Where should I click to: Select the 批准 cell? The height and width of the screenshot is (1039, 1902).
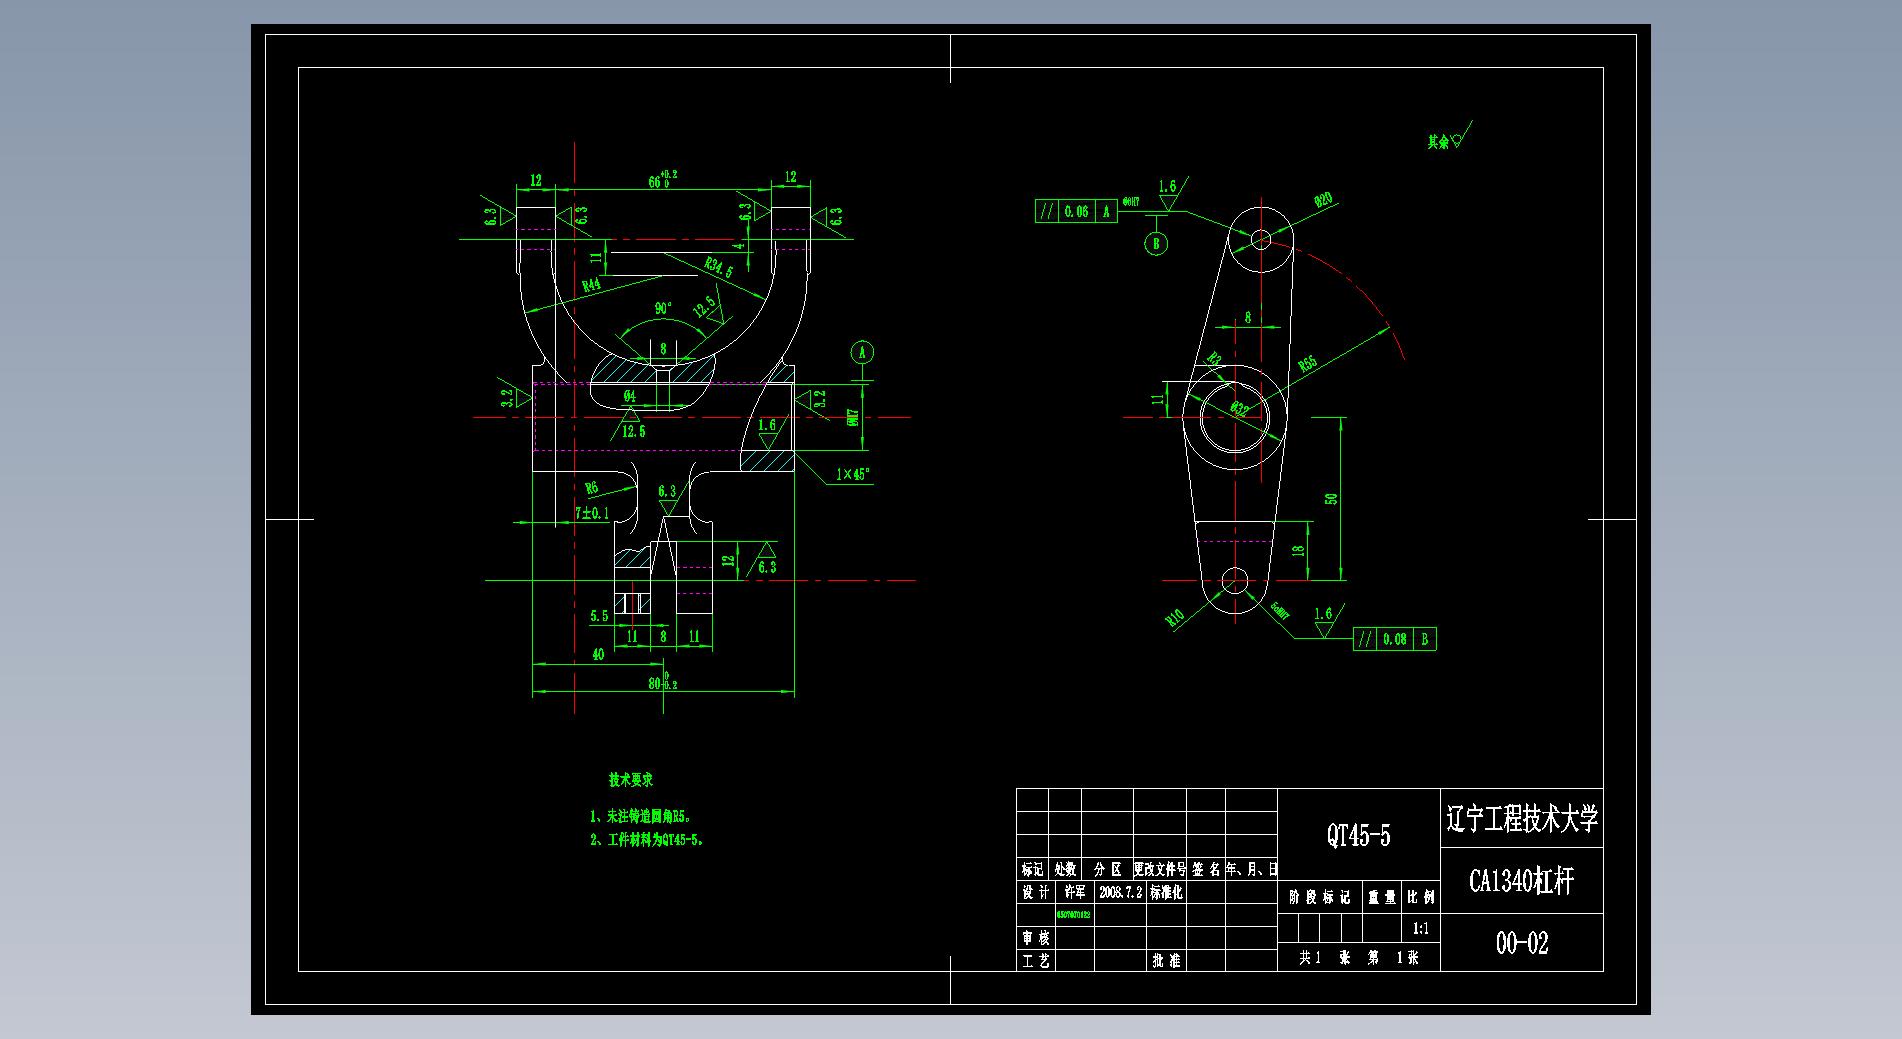[x=1166, y=961]
